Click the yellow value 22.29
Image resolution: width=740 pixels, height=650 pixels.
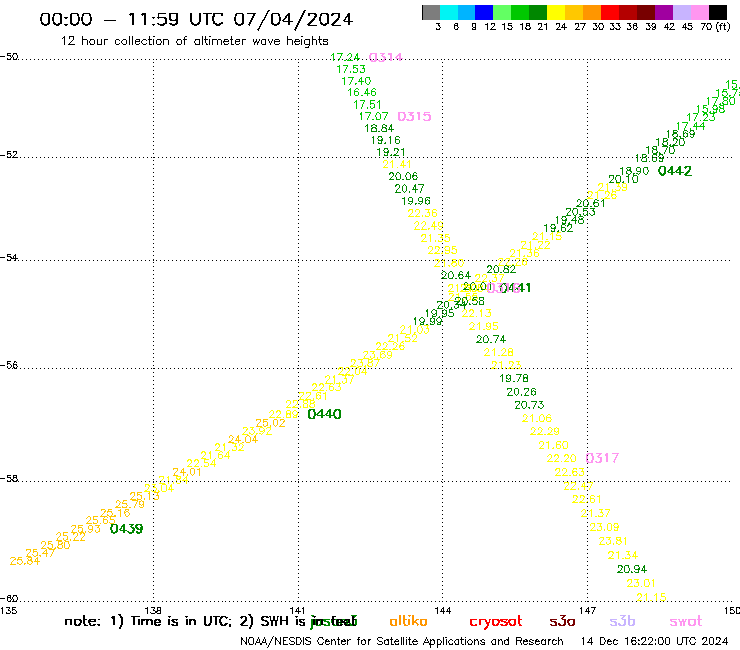[x=545, y=431]
